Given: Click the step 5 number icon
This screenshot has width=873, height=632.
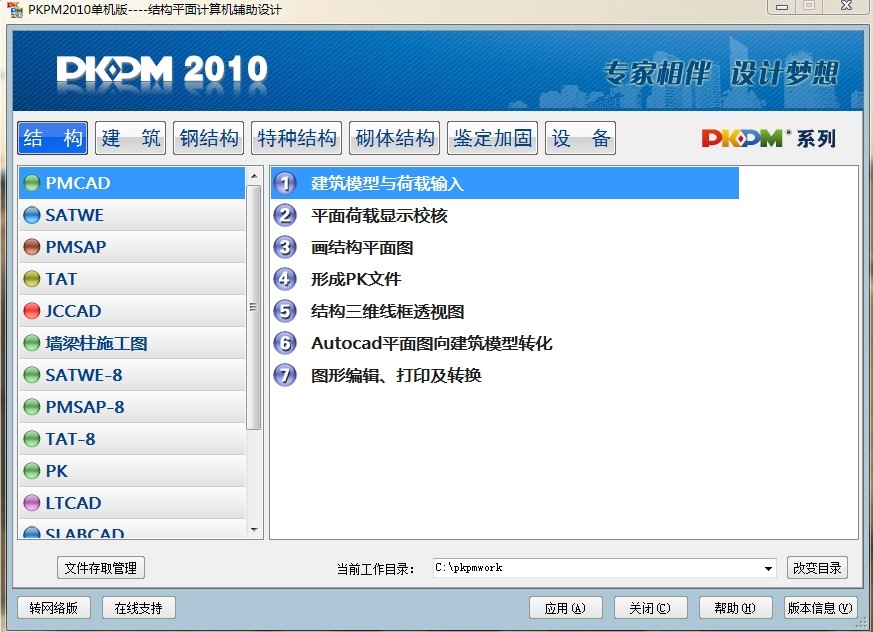Looking at the screenshot, I should [285, 311].
